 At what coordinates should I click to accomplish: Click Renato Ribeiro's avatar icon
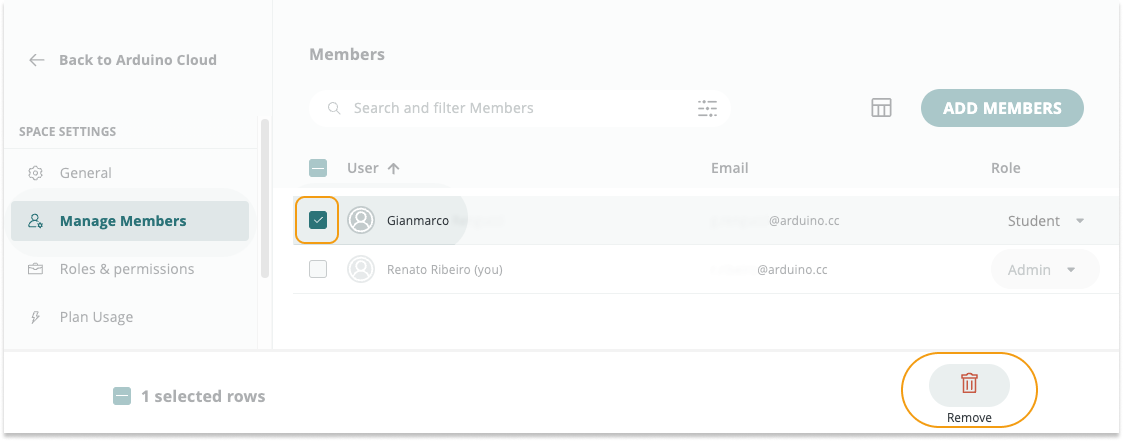pyautogui.click(x=360, y=269)
